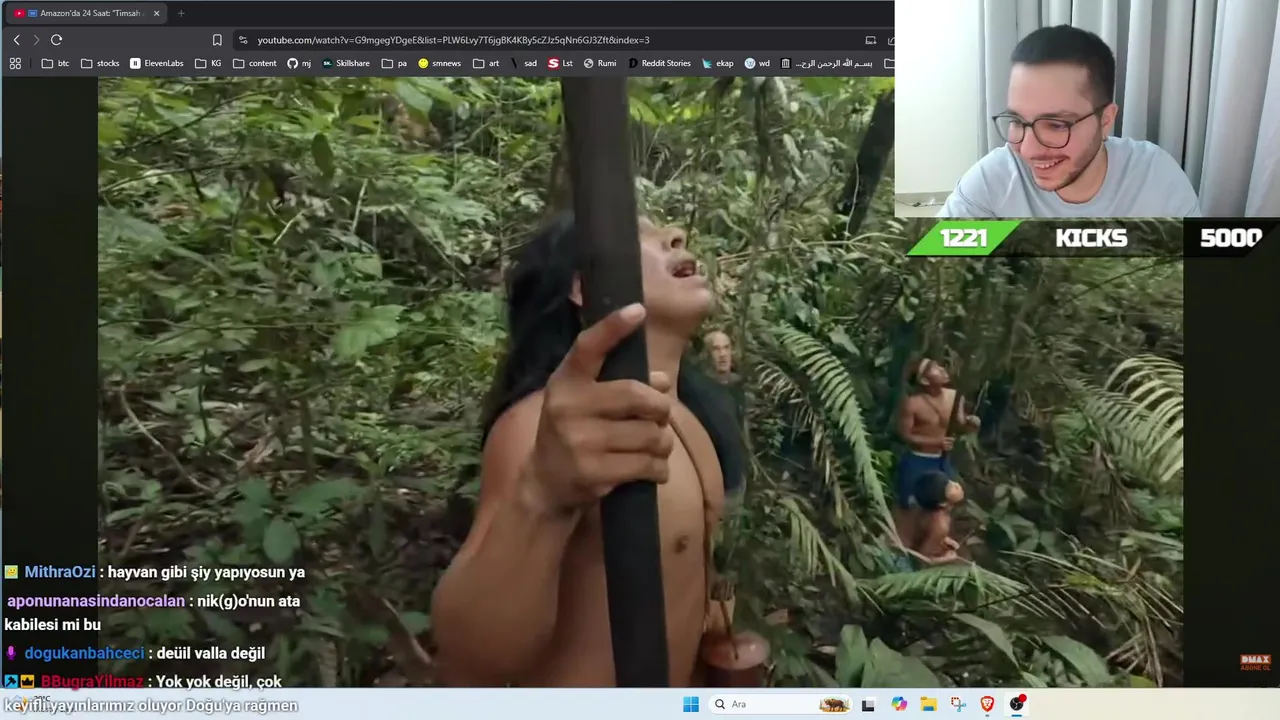Close the Amazon'da 24 Saat tab
The width and height of the screenshot is (1280, 720).
click(x=156, y=13)
